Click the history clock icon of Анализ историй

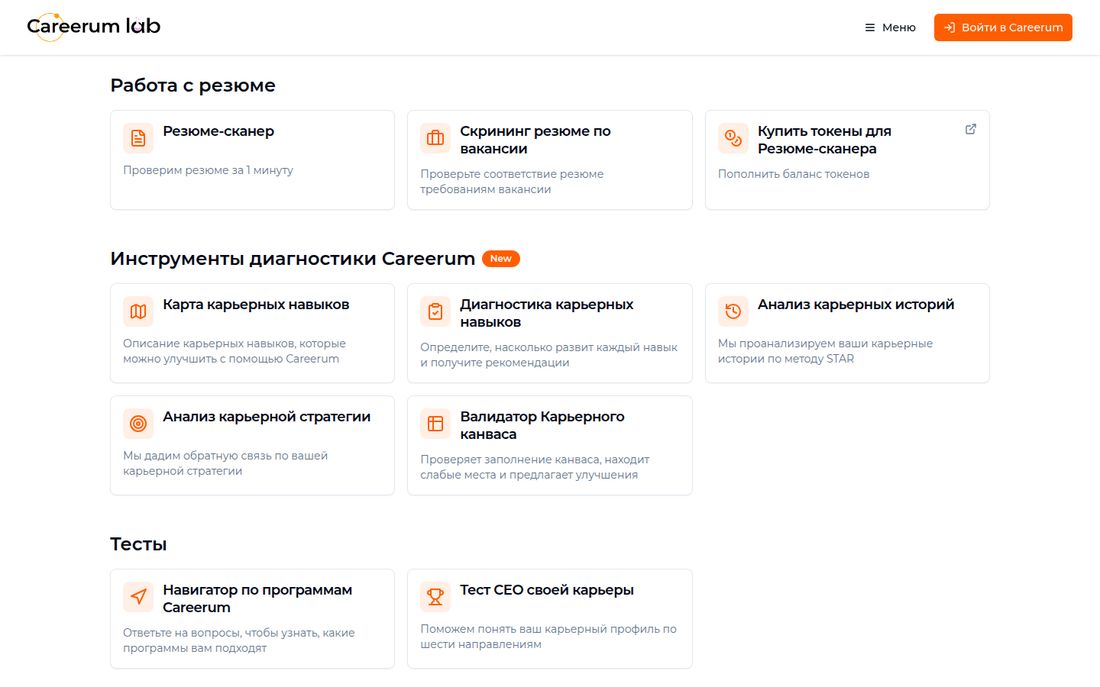[733, 312]
